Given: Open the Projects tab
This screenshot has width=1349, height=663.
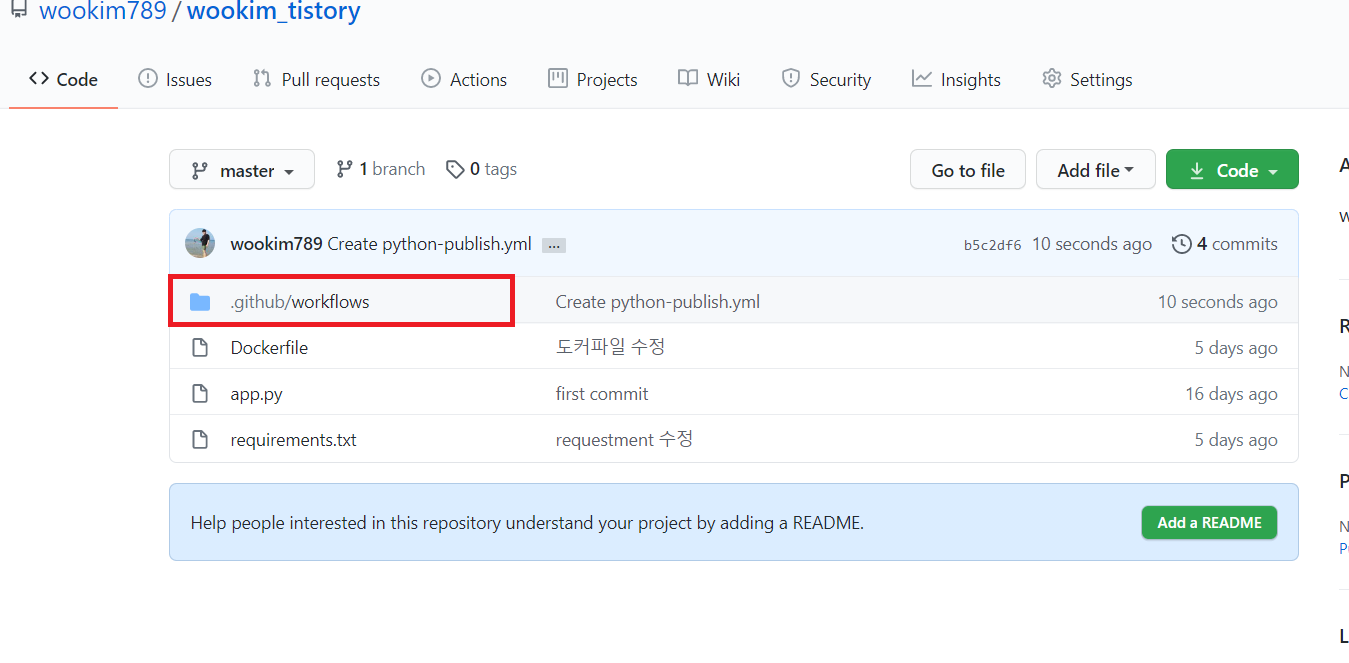Looking at the screenshot, I should 593,80.
